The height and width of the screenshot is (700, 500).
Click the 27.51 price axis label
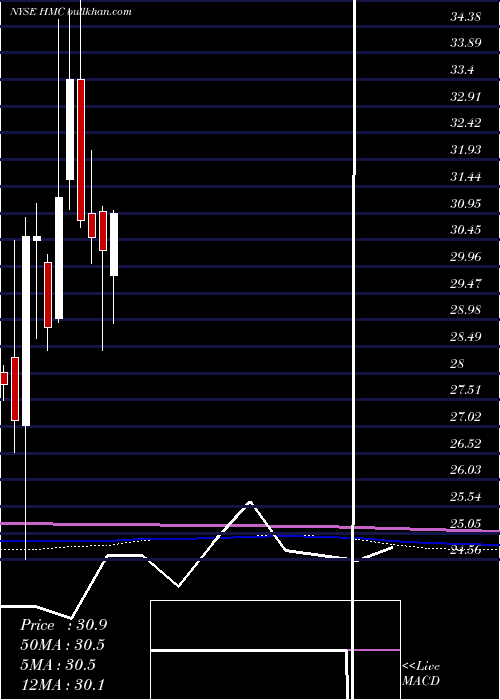466,390
